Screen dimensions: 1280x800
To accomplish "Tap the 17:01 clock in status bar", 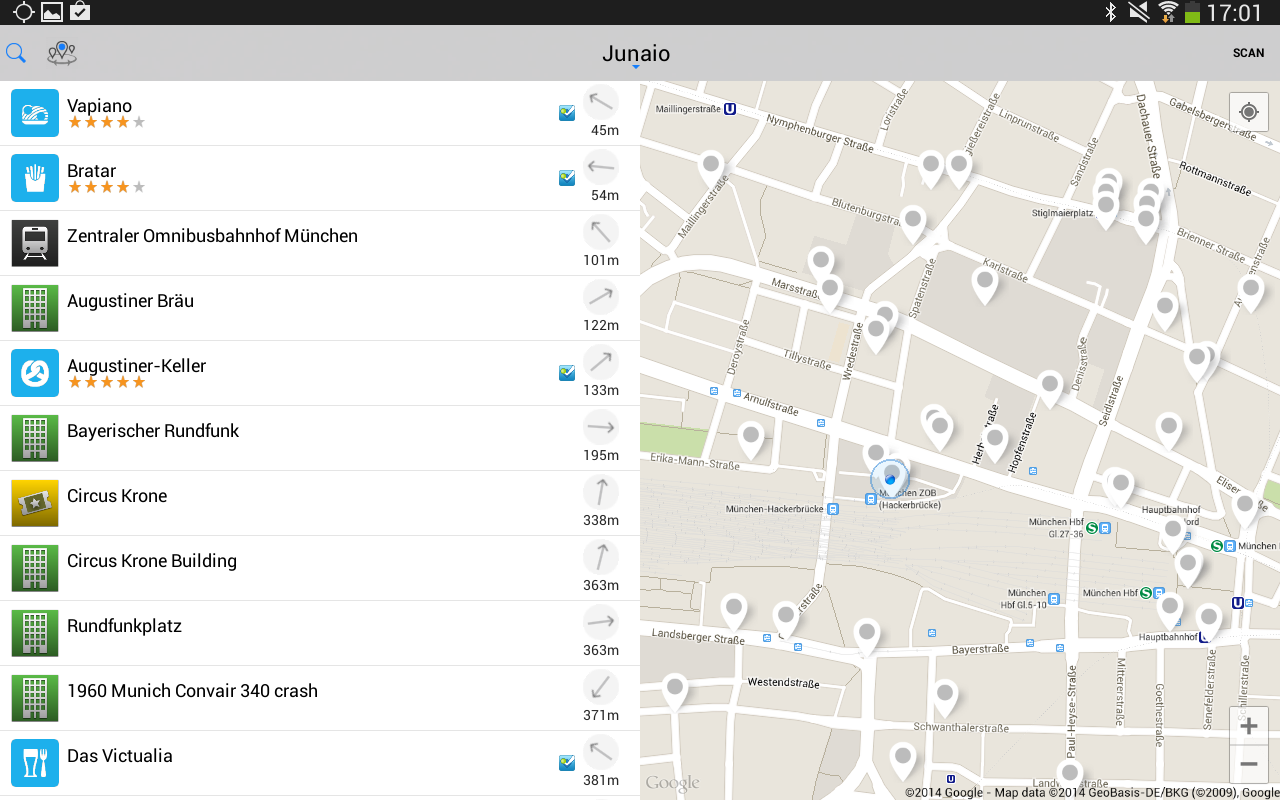I will point(1235,12).
